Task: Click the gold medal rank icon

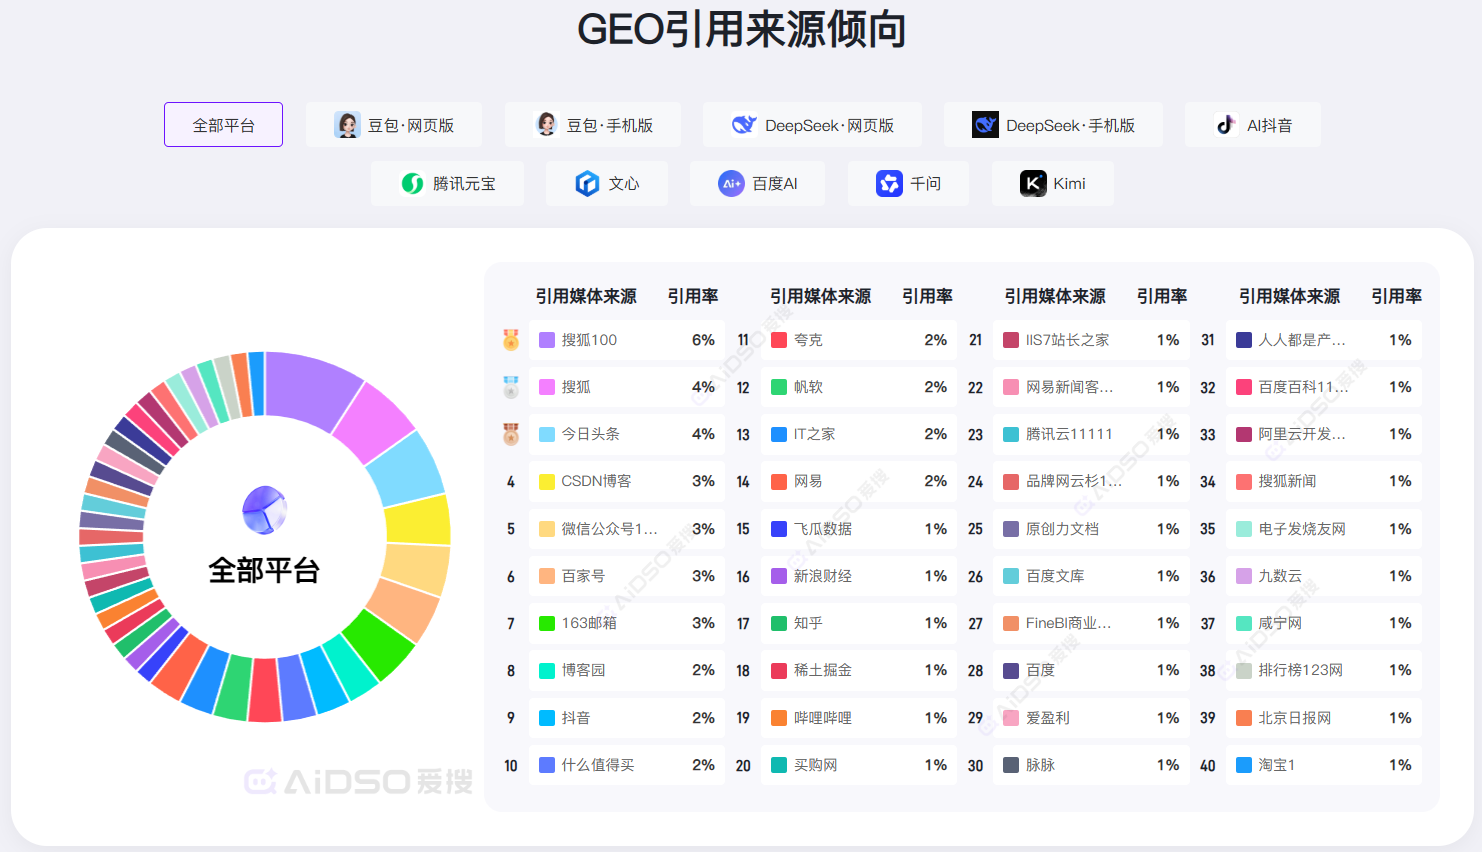Action: point(511,340)
